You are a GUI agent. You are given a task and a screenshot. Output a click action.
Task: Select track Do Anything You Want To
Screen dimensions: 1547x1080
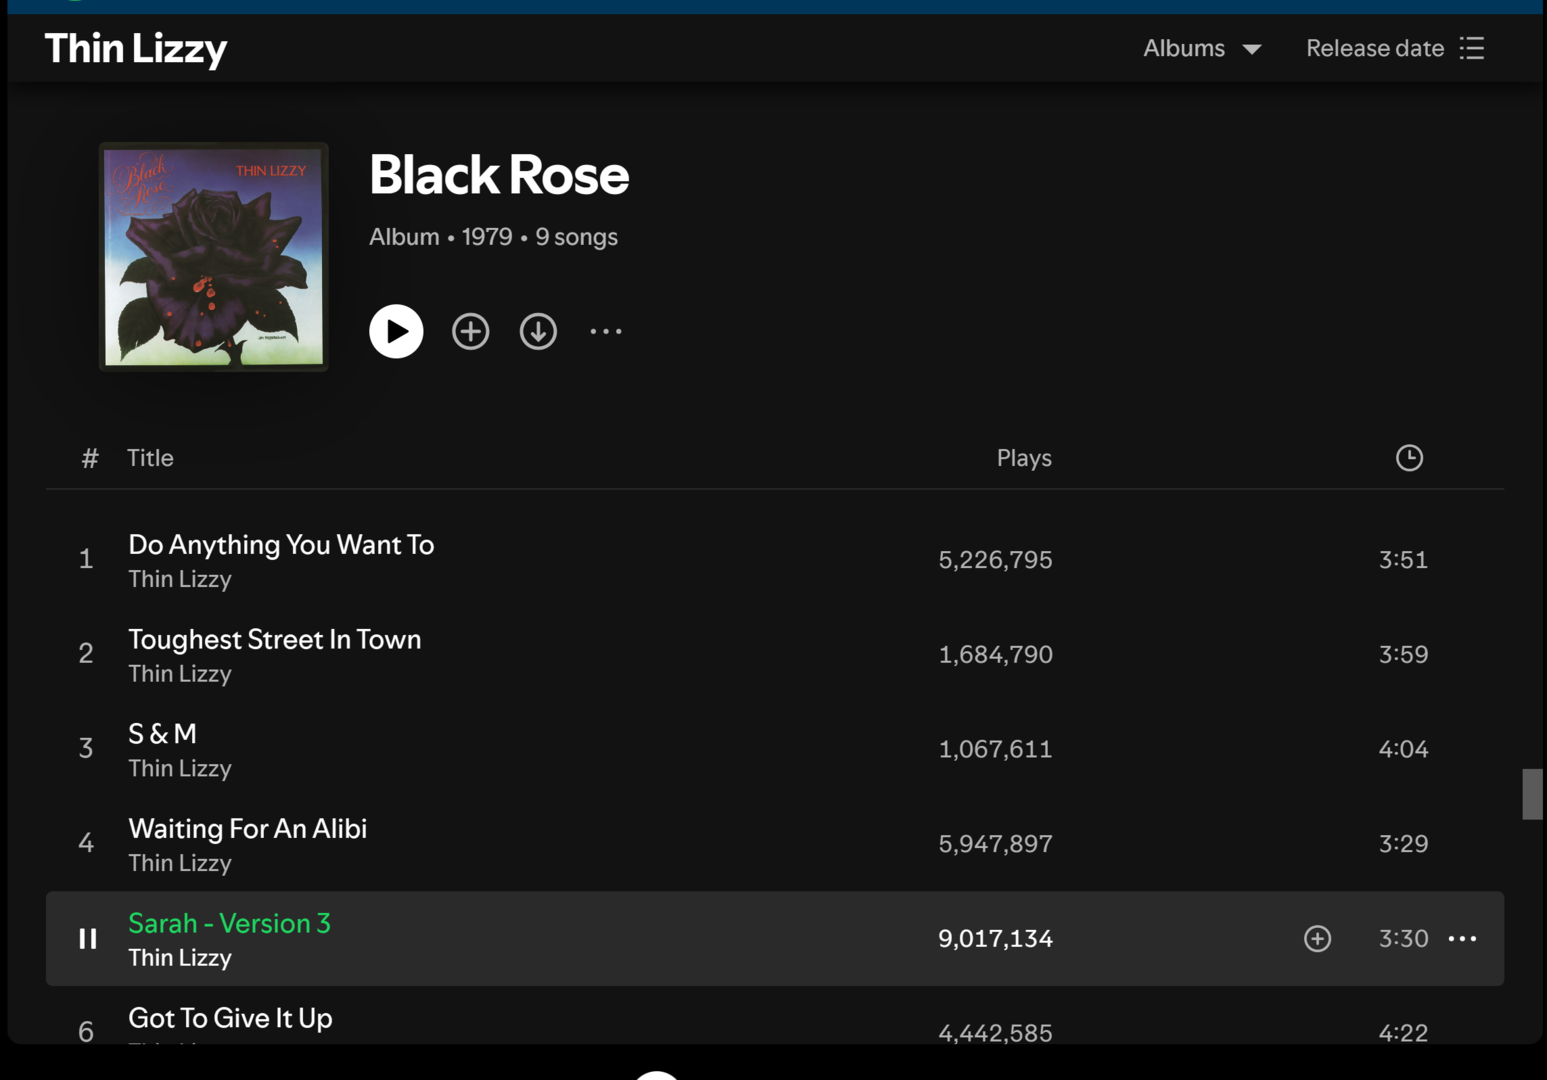pyautogui.click(x=281, y=544)
